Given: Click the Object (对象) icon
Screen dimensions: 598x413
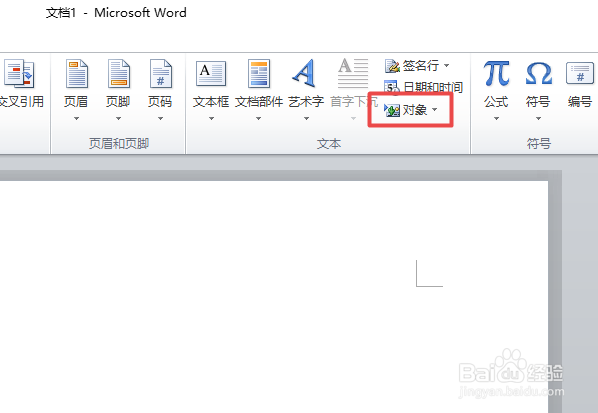Looking at the screenshot, I should tap(392, 110).
